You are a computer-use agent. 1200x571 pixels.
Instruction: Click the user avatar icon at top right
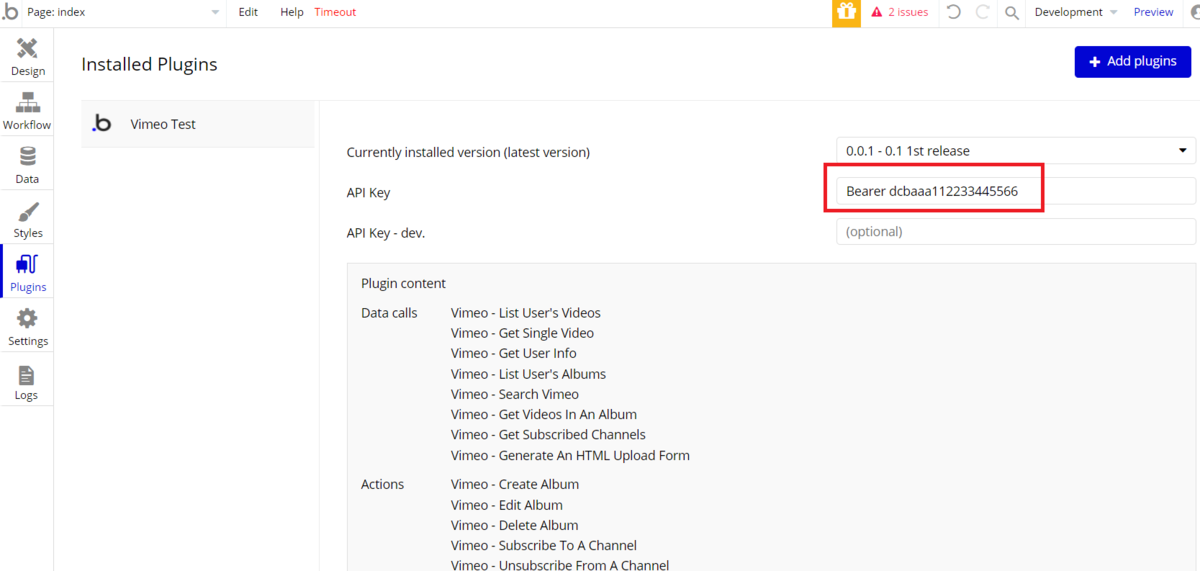click(x=1193, y=12)
